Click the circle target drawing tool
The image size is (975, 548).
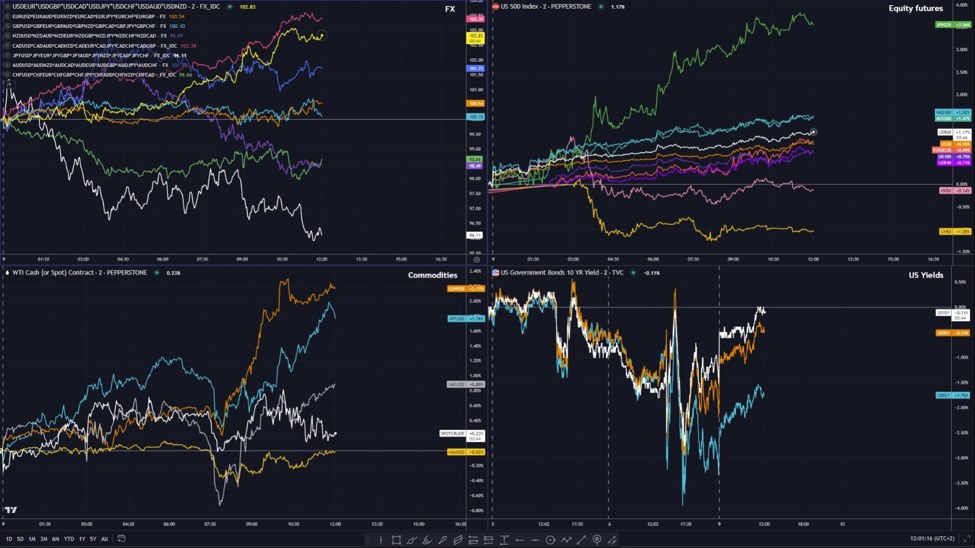click(550, 540)
